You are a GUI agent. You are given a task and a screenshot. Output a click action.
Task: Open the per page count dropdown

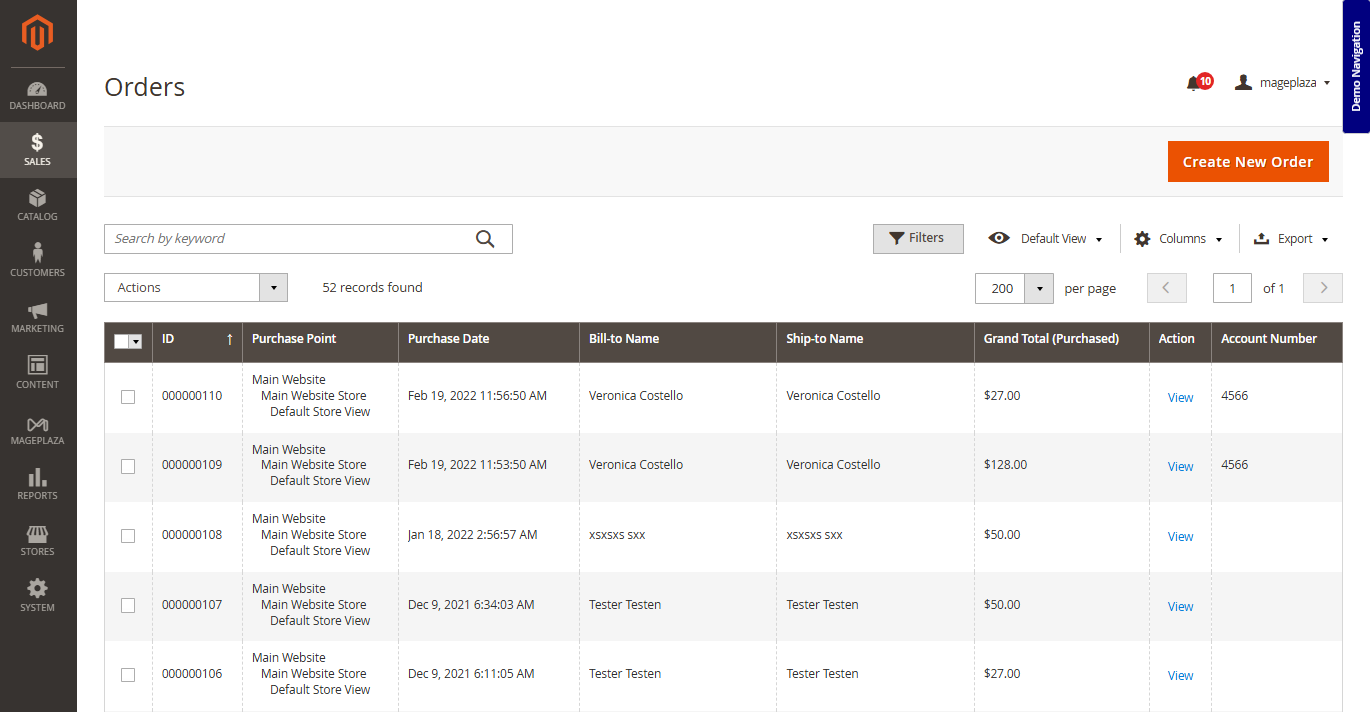coord(1040,288)
